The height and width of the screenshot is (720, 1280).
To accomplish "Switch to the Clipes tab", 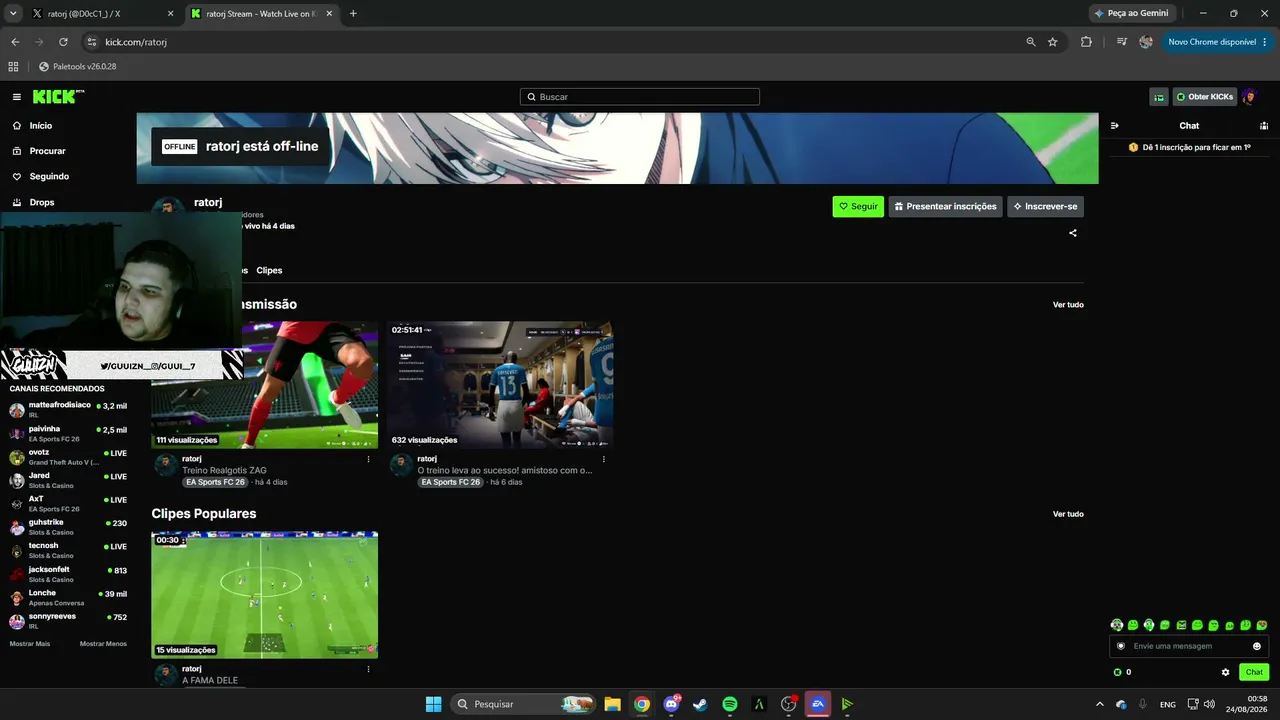I will pos(269,271).
